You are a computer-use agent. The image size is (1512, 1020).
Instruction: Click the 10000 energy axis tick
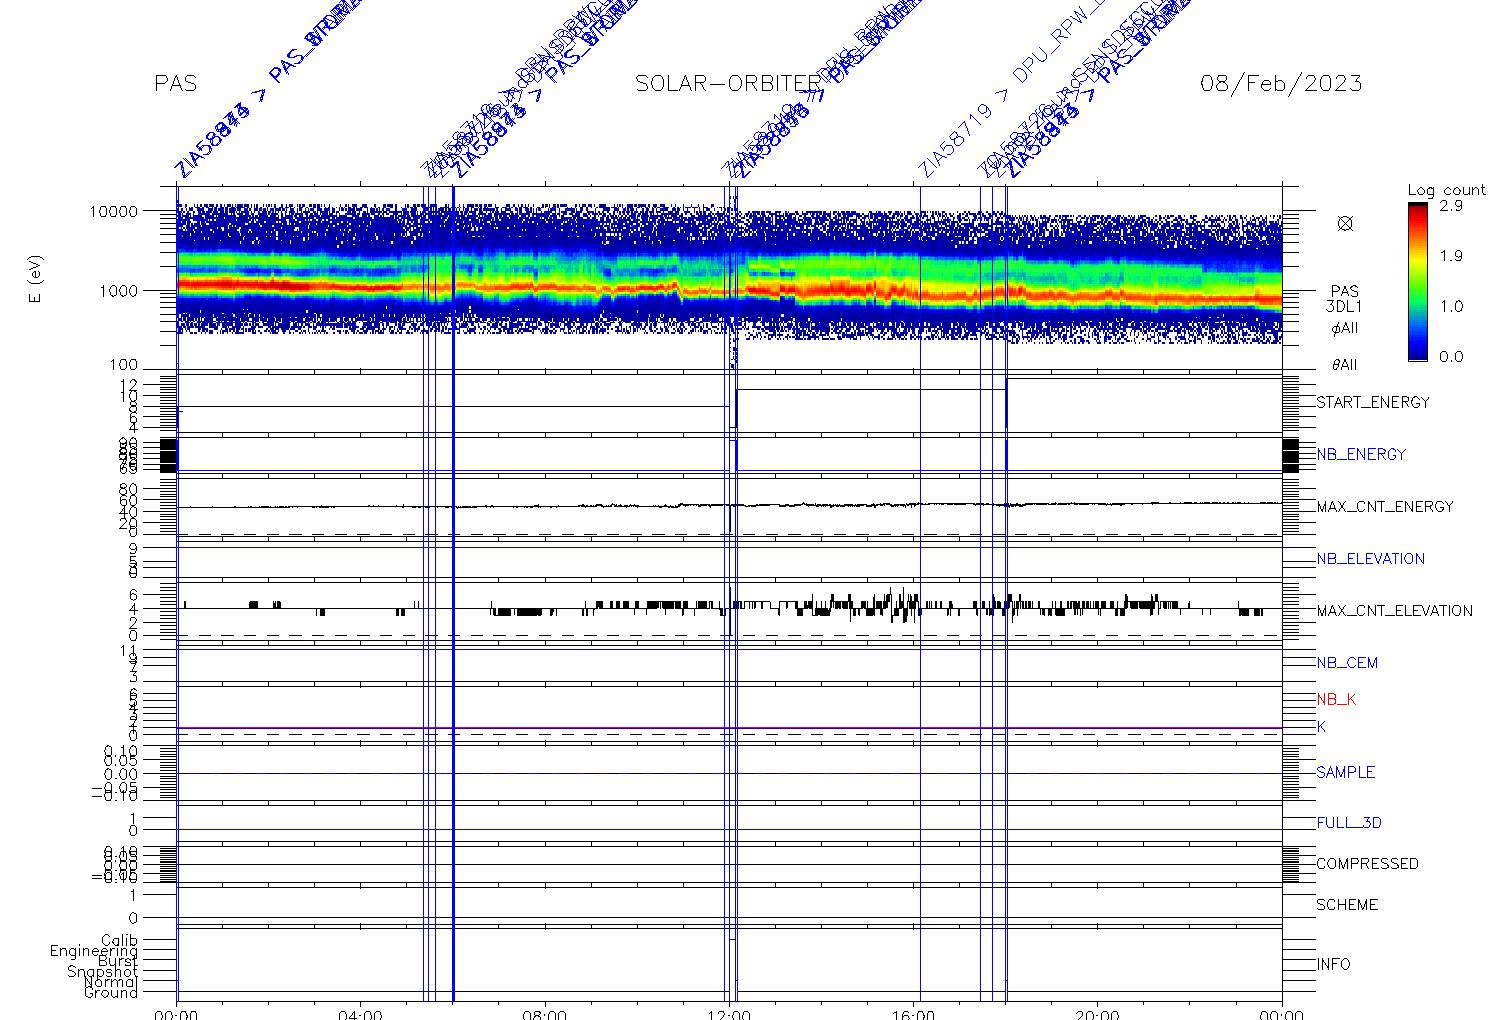(x=112, y=212)
